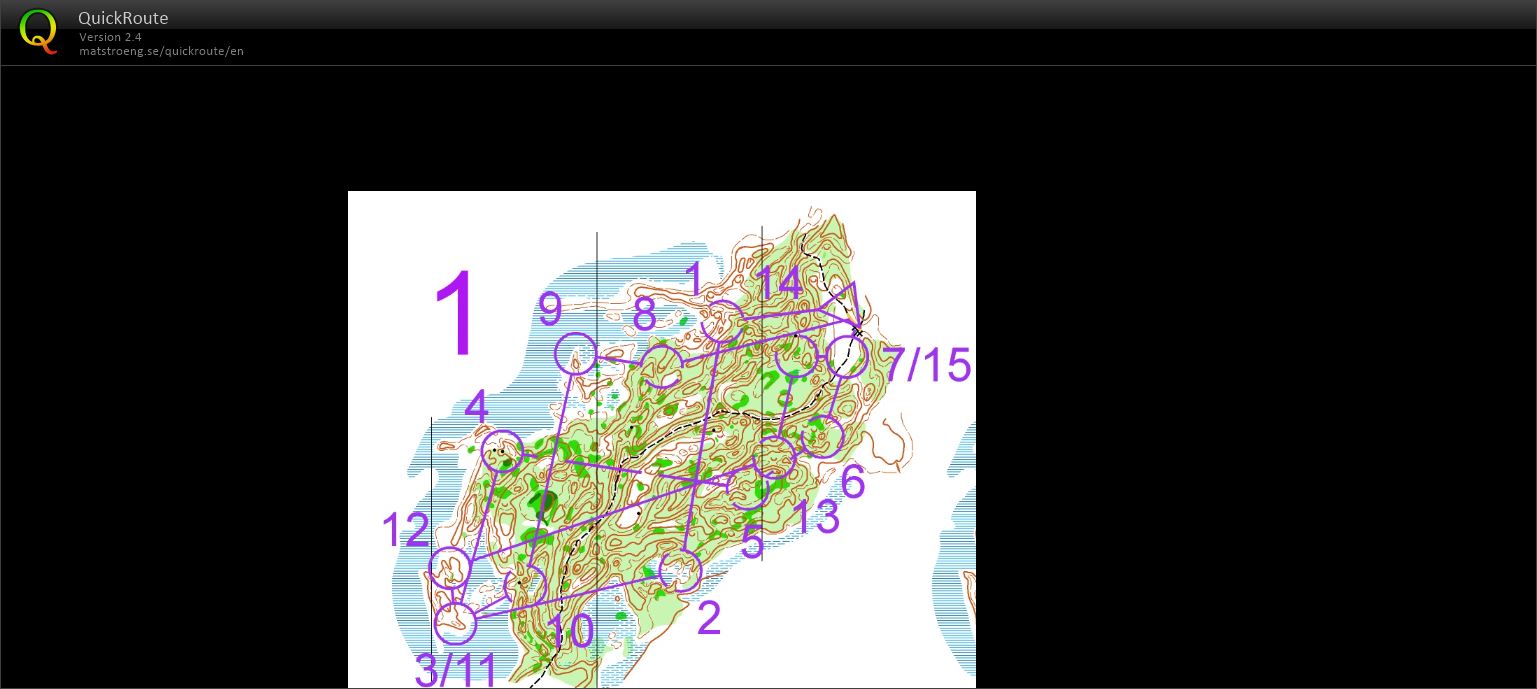Click the circle for control 9

(576, 354)
